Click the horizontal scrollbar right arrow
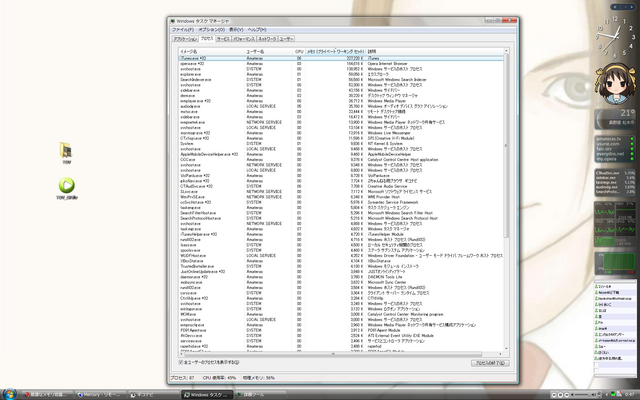The image size is (640, 400). [501, 354]
